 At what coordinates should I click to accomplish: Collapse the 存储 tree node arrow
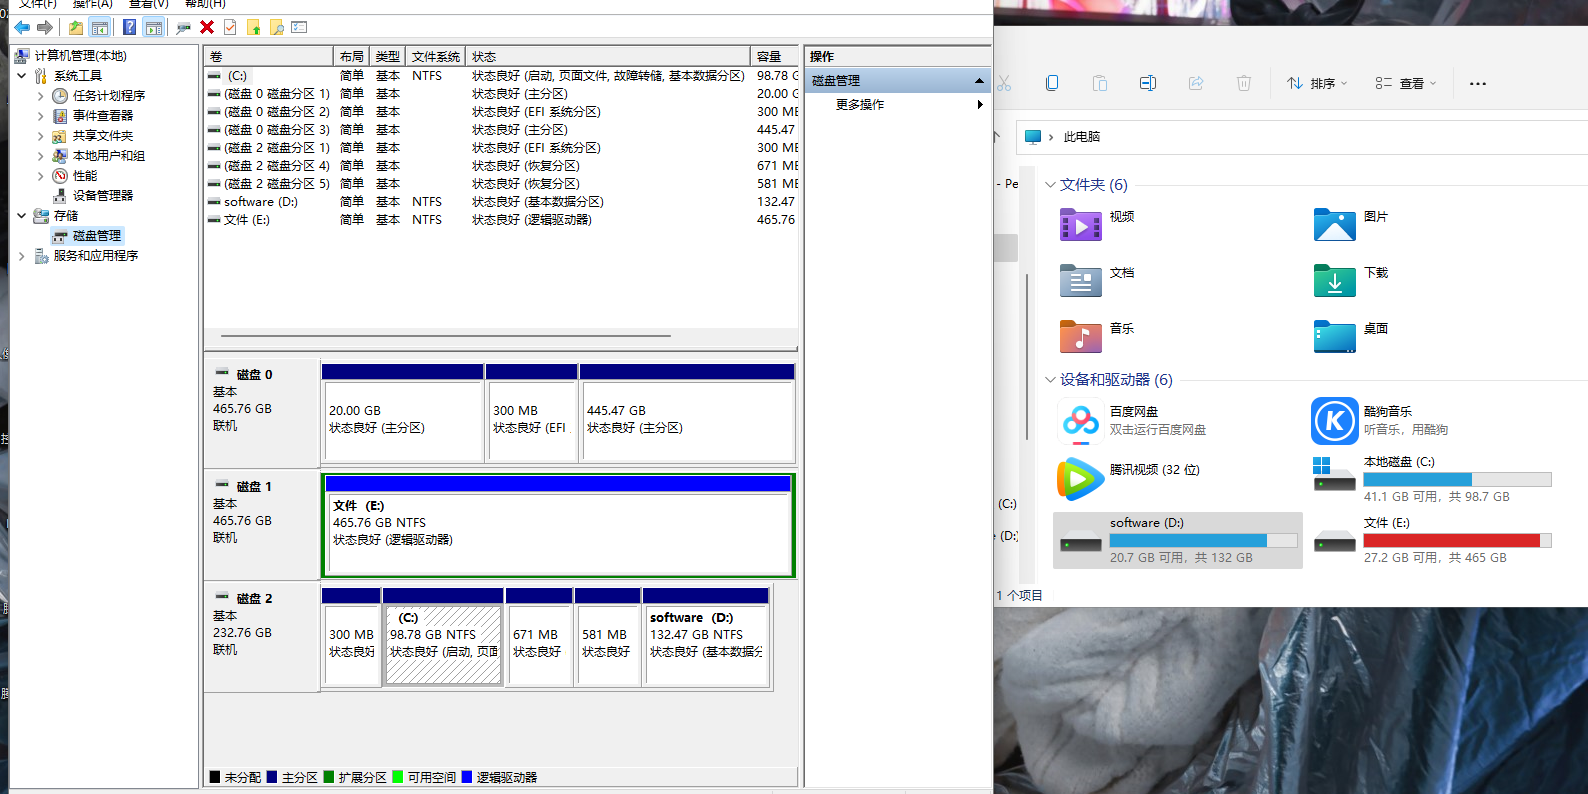pos(22,215)
